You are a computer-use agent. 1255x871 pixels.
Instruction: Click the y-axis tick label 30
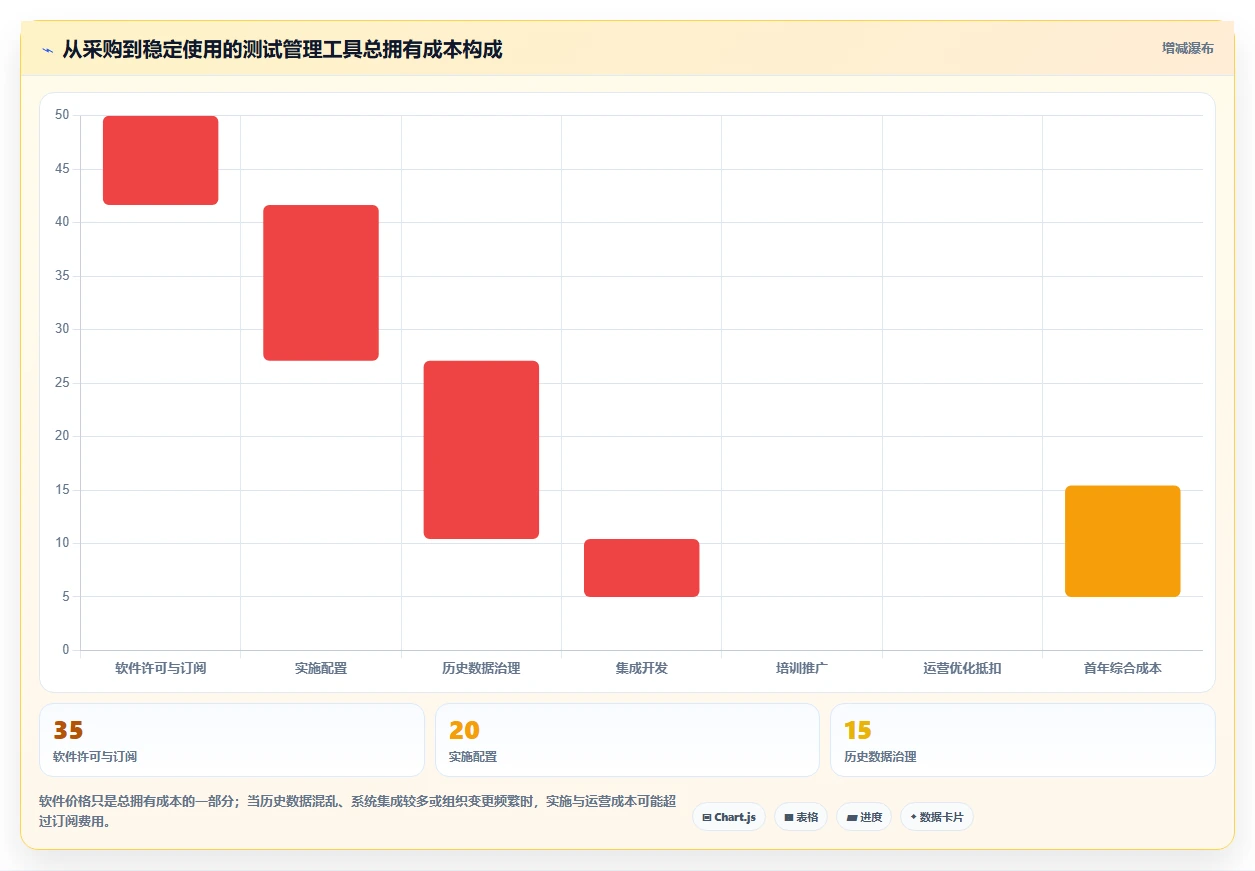point(62,329)
